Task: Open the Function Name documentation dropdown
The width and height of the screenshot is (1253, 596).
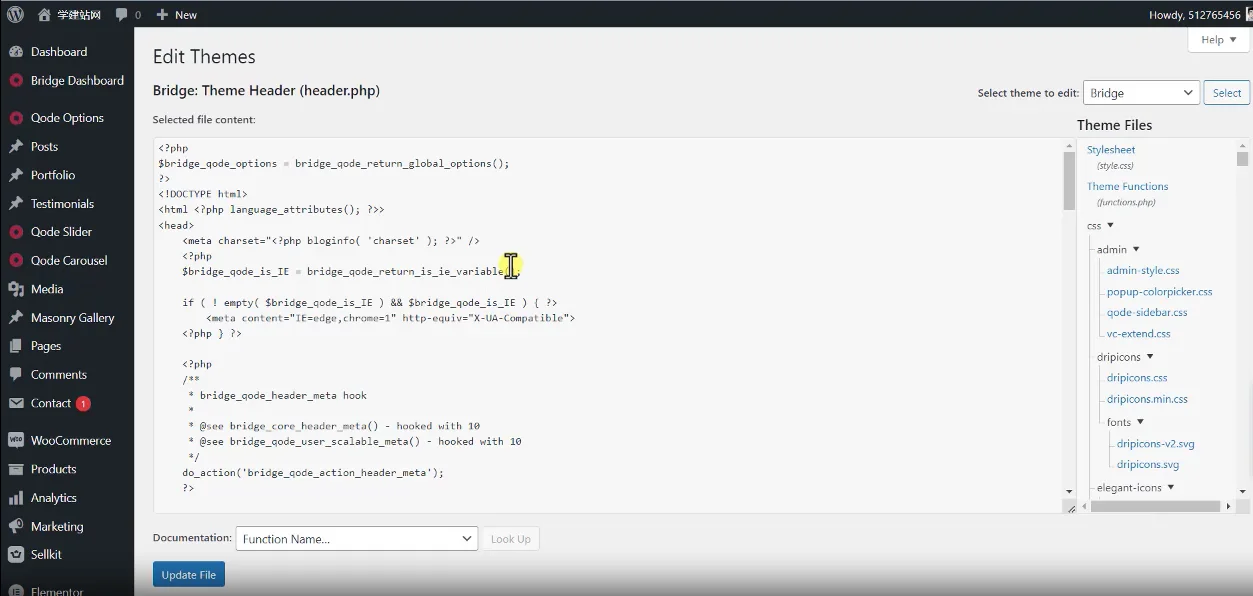Action: [x=356, y=538]
